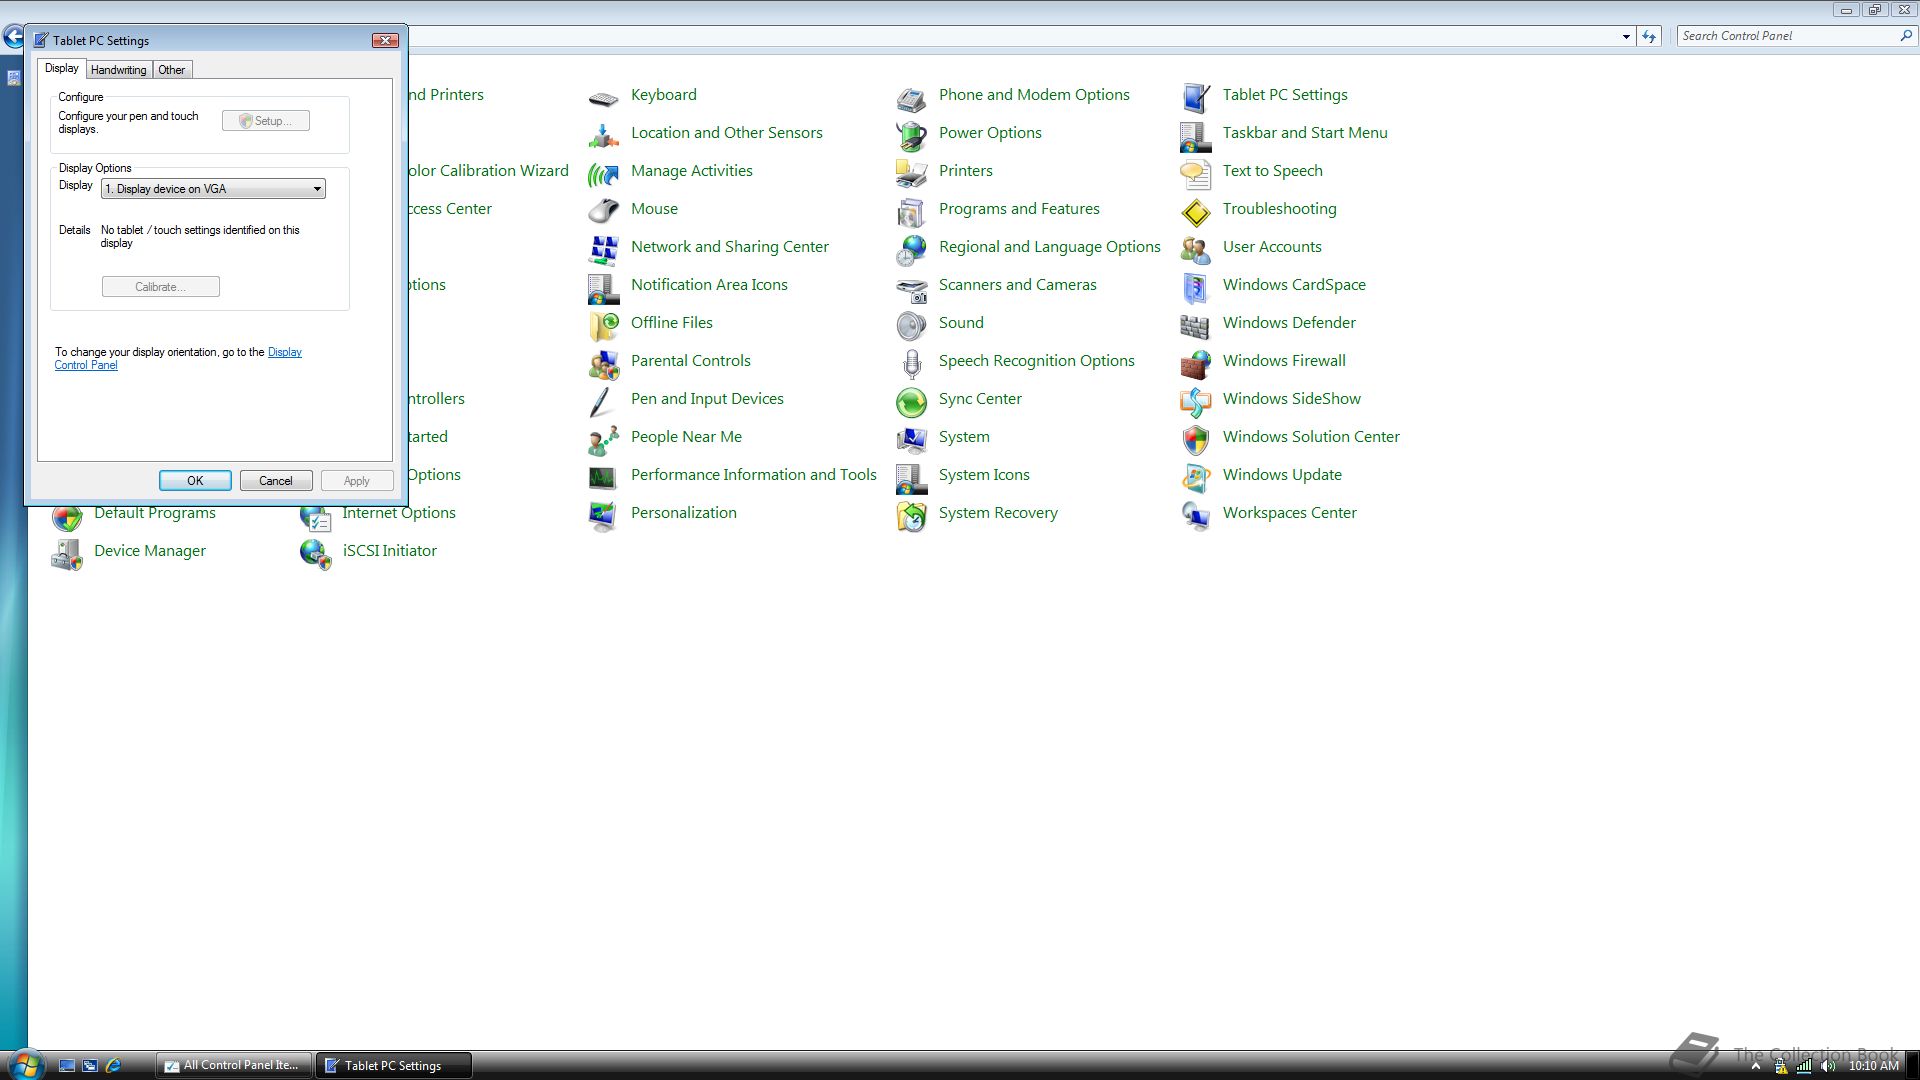Open the Workspaces Center link

1289,512
